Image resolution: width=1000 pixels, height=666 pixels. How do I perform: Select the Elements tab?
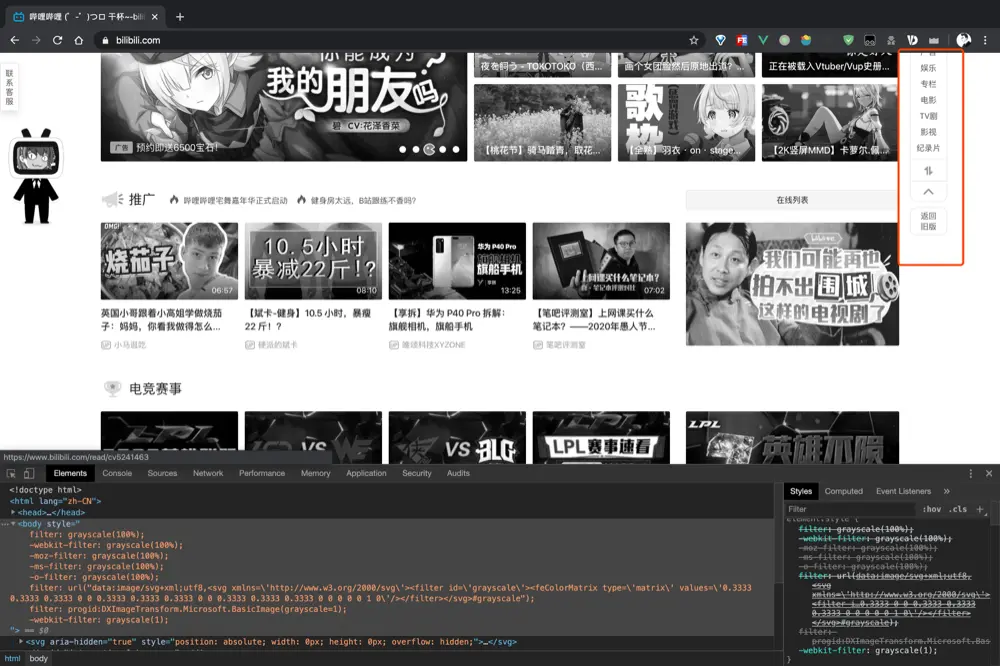point(70,473)
